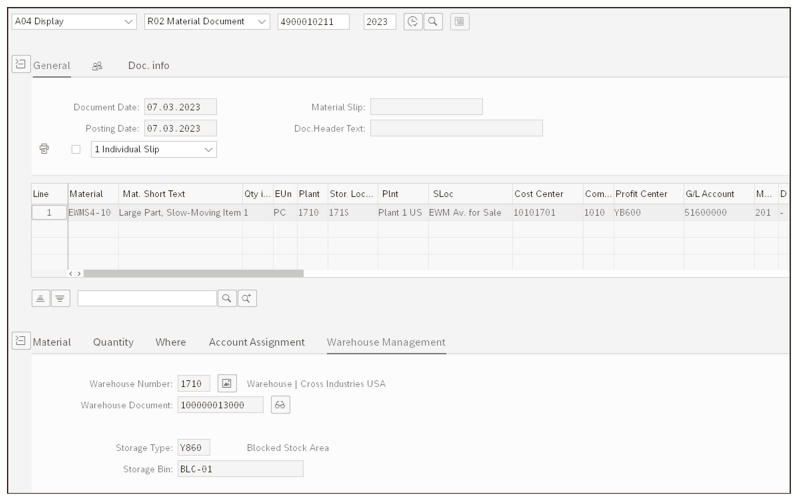Open the partner people icon tab
The image size is (798, 502).
pos(97,66)
